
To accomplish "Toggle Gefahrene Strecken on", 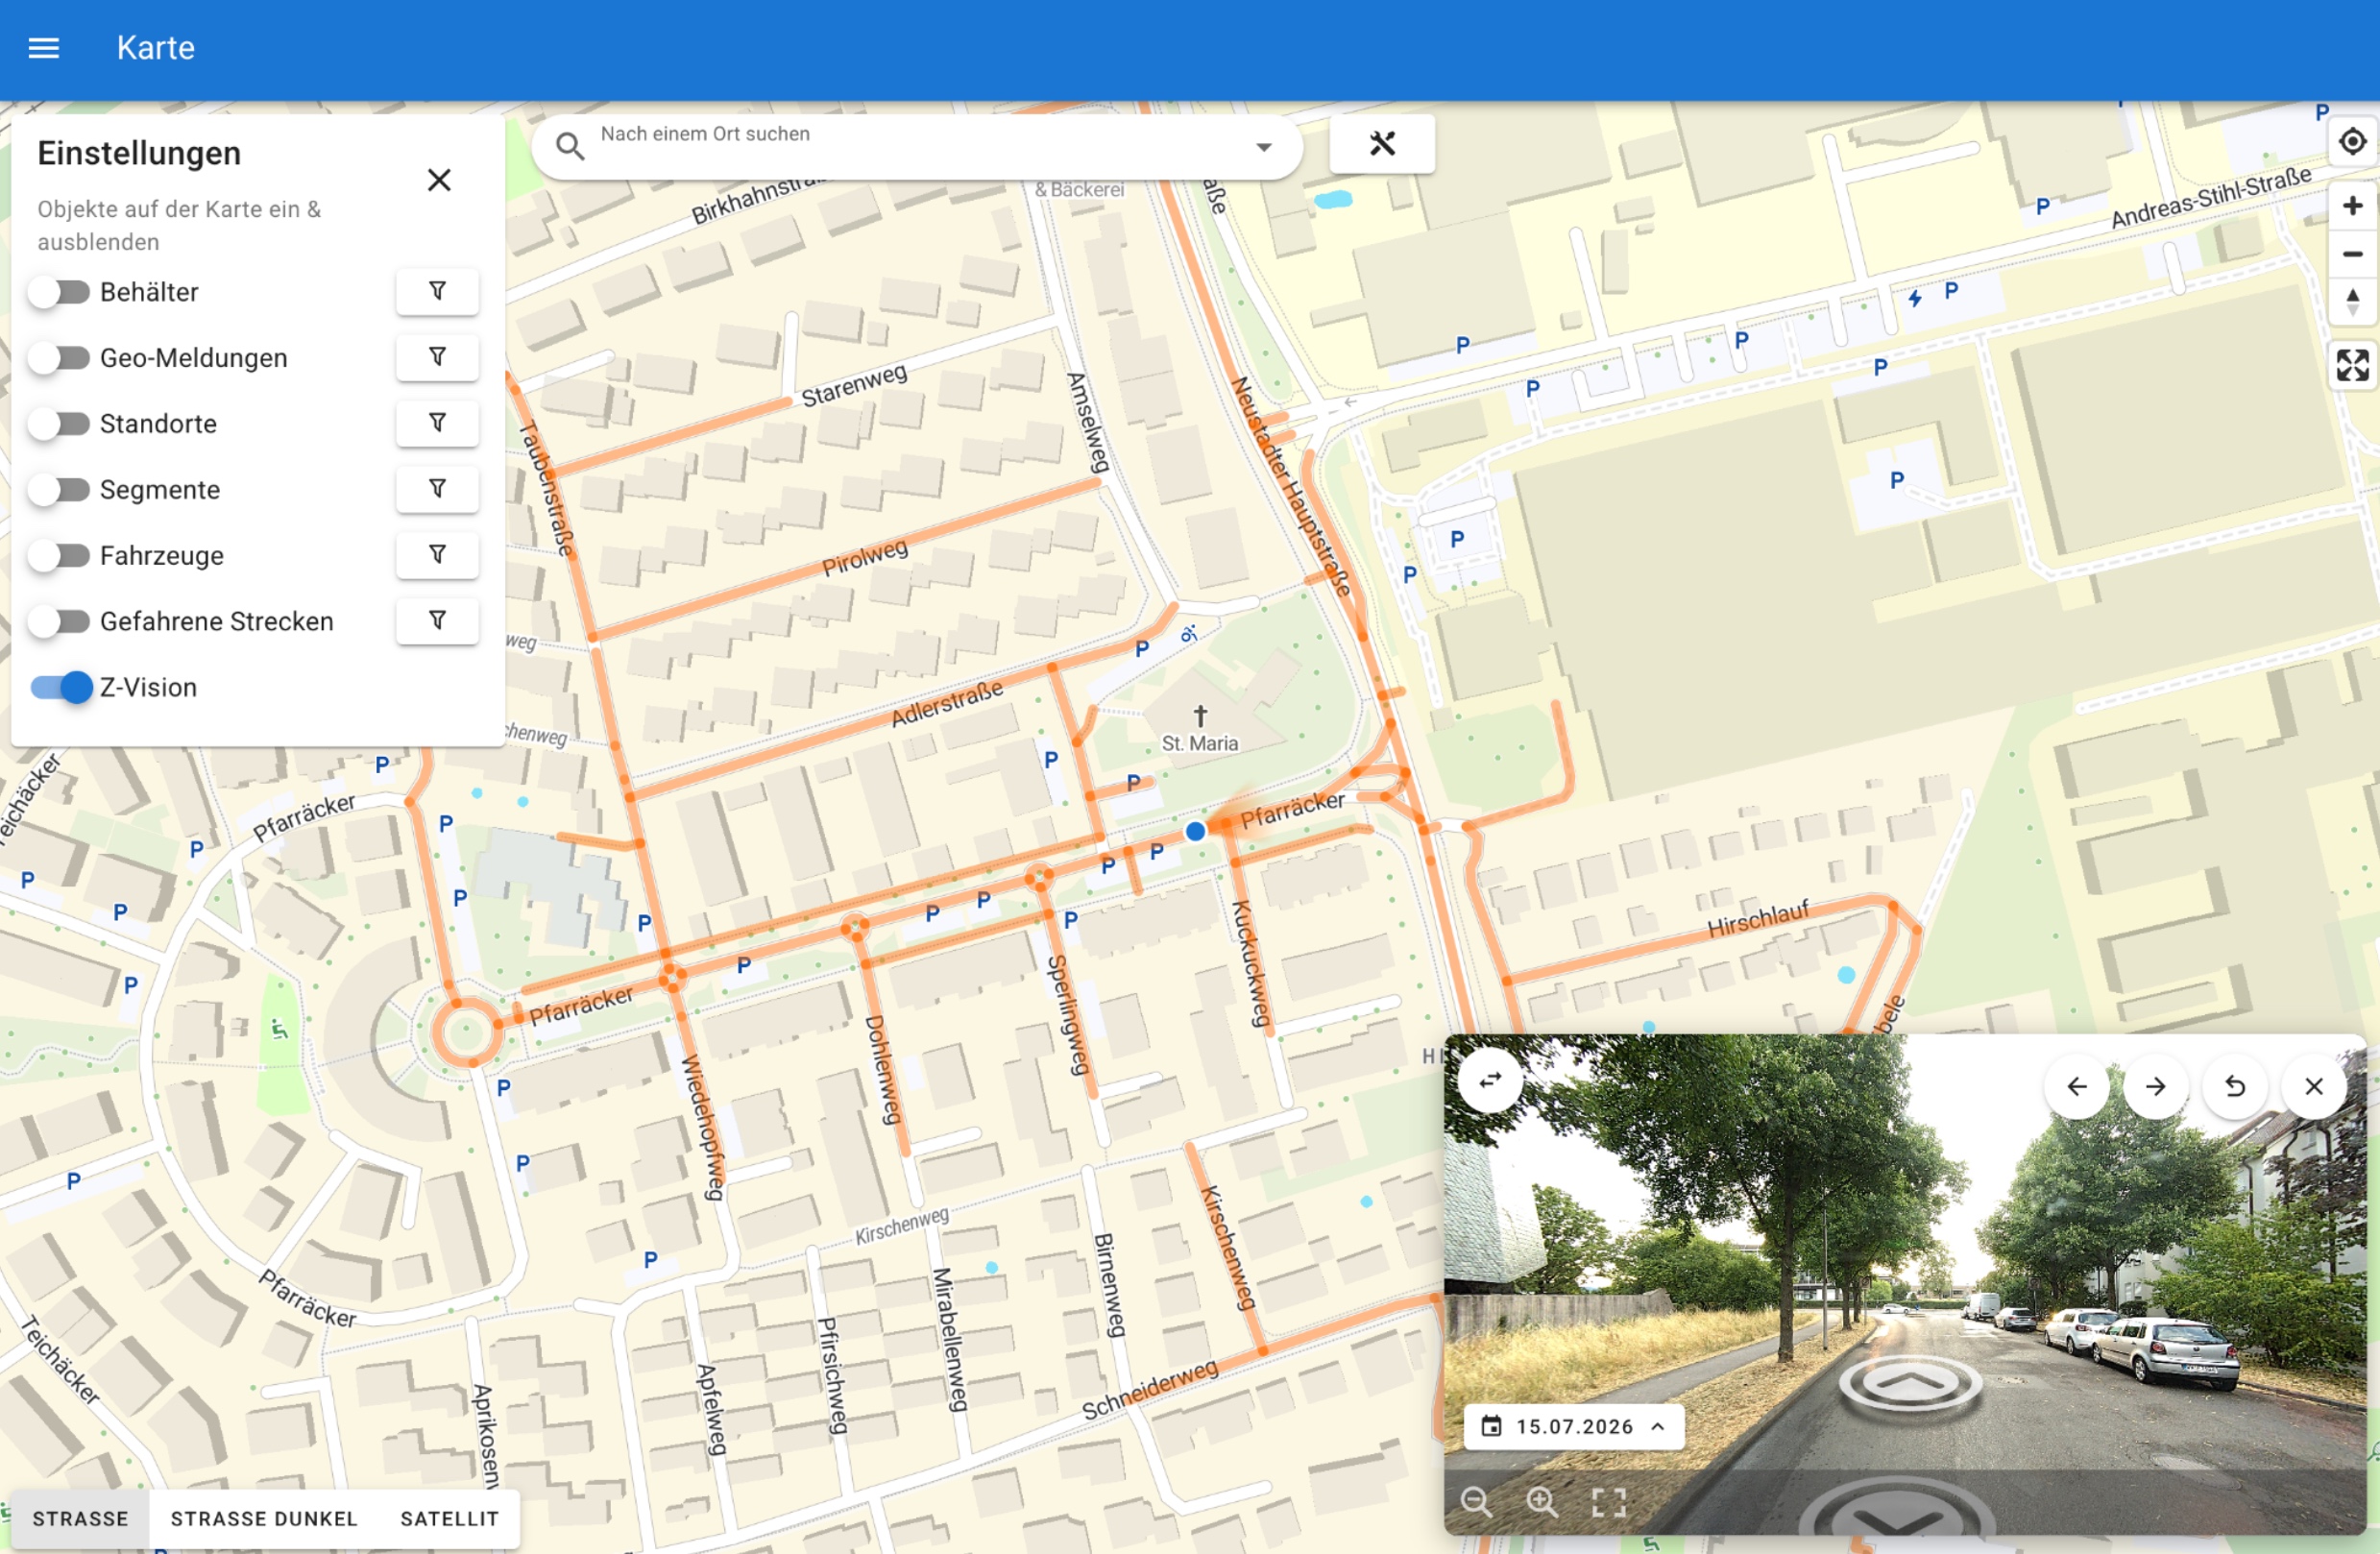I will (59, 621).
